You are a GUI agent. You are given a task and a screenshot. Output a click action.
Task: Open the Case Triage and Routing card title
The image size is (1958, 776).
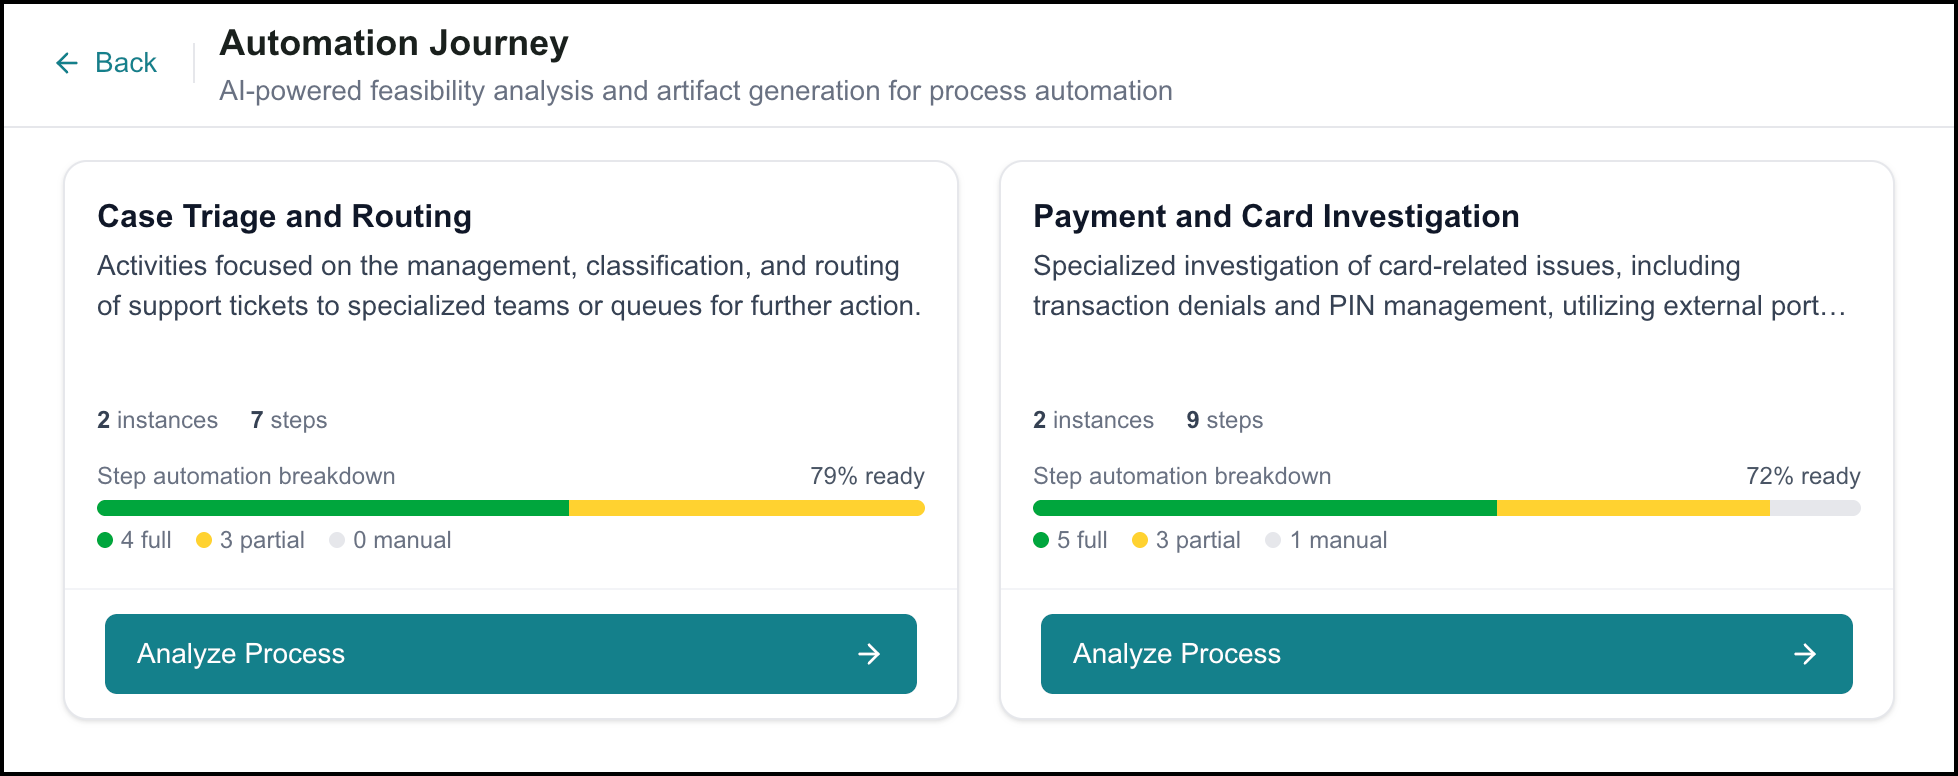click(x=285, y=216)
